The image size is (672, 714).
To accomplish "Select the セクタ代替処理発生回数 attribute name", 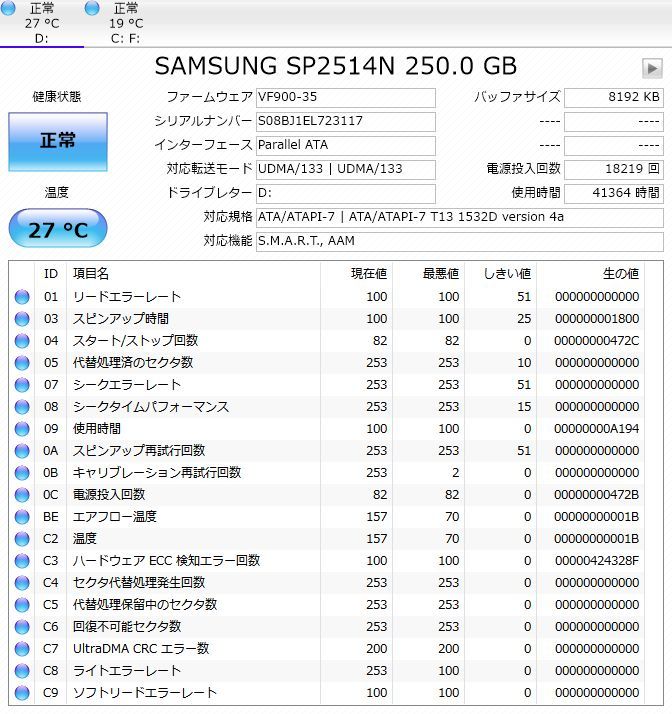I will (139, 583).
